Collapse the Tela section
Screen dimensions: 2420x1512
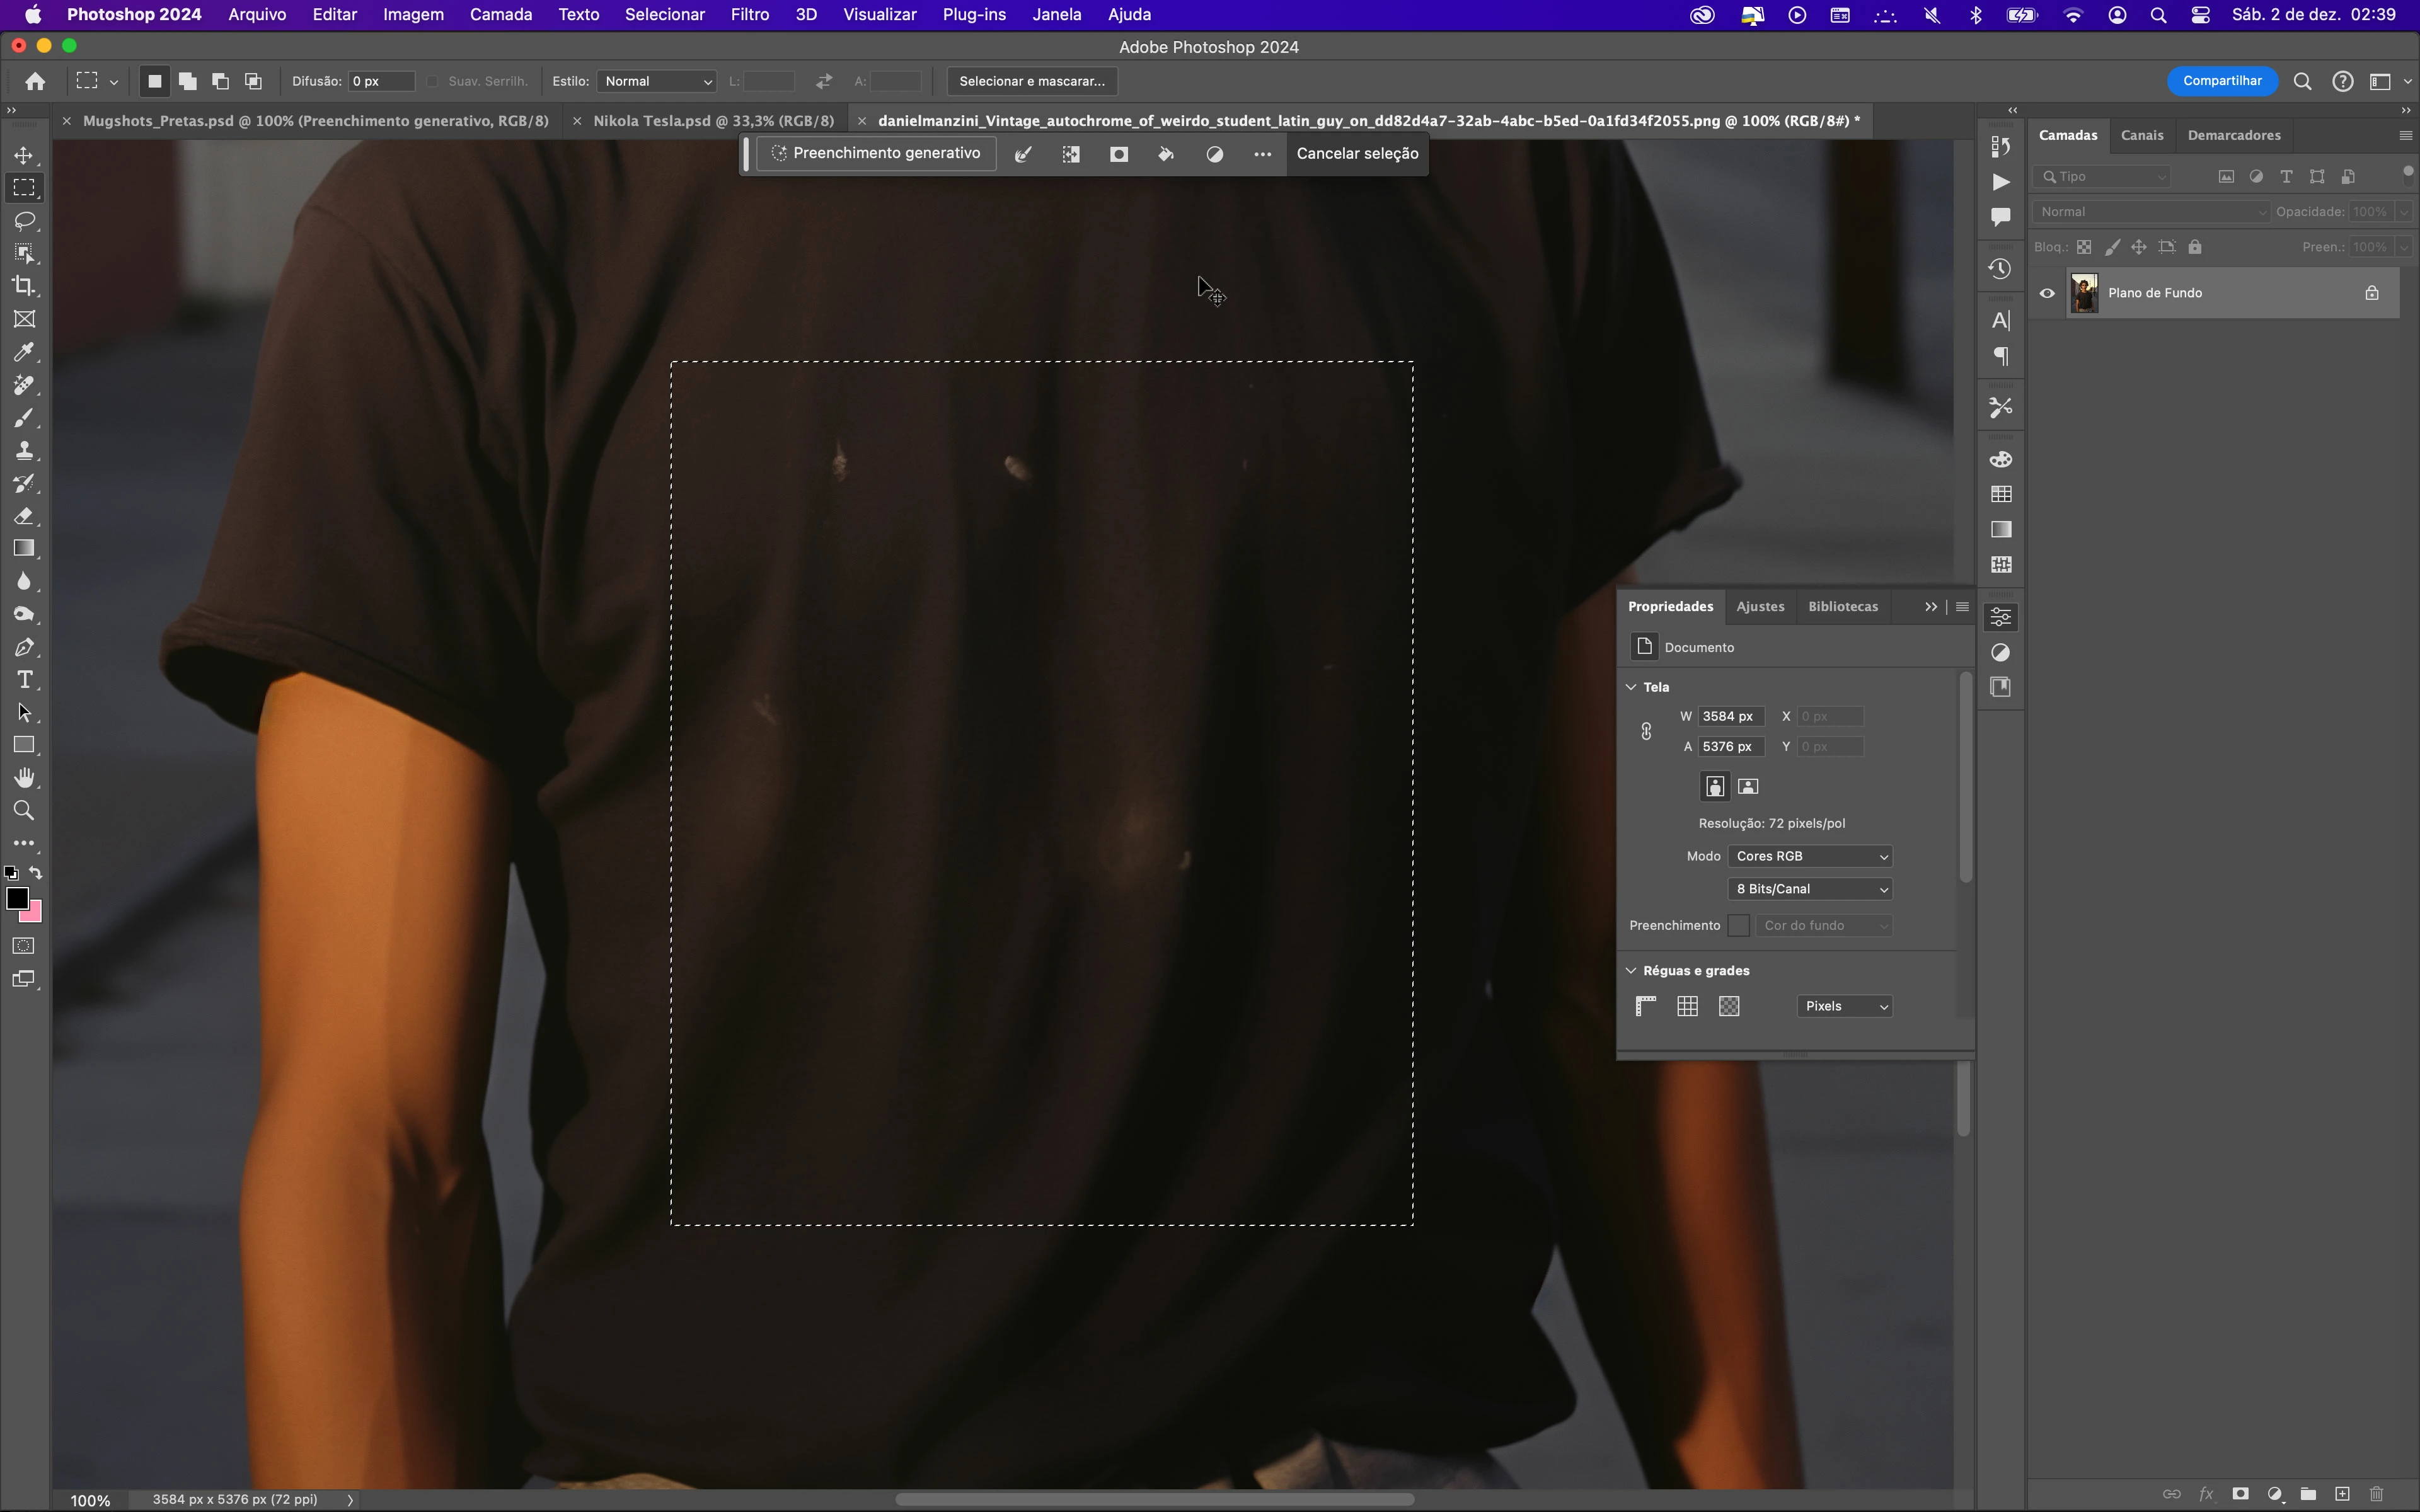point(1631,687)
